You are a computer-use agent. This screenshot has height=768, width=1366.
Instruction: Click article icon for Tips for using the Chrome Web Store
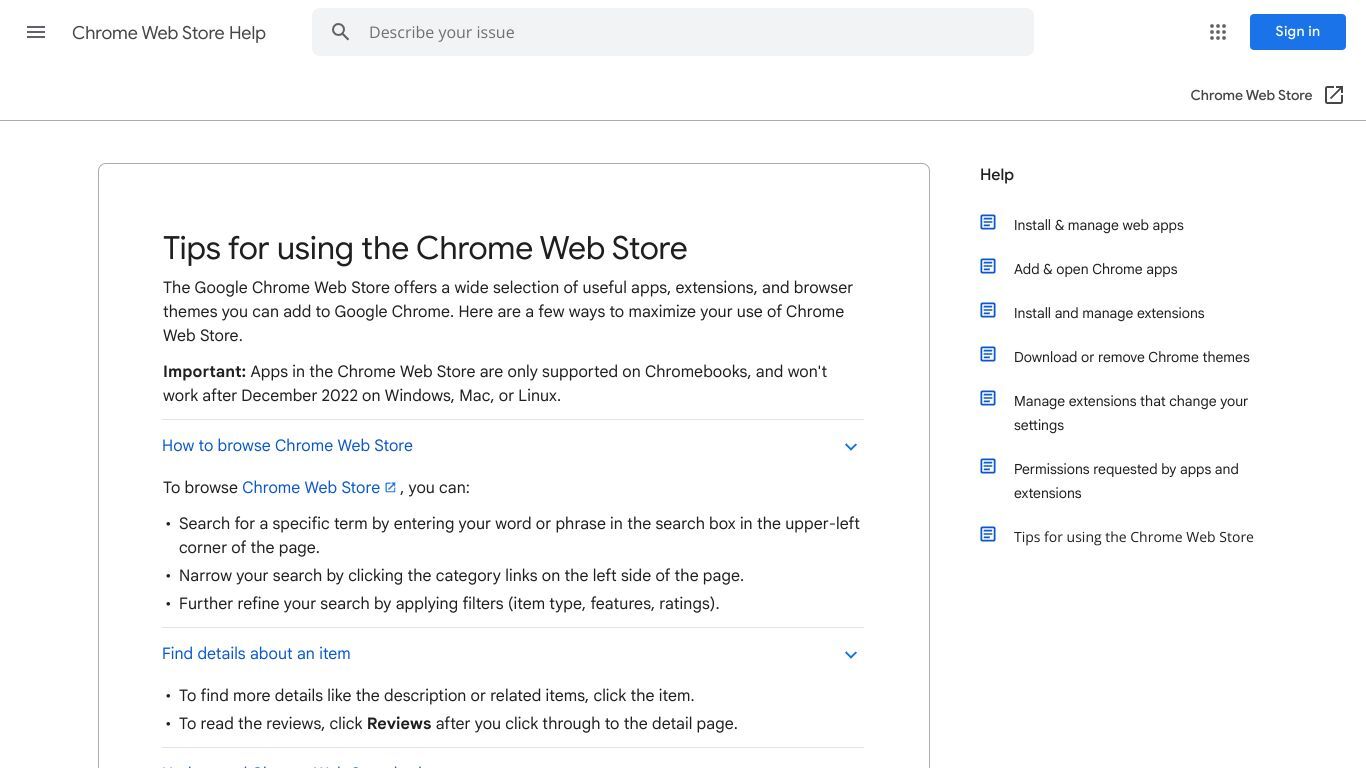pos(988,535)
